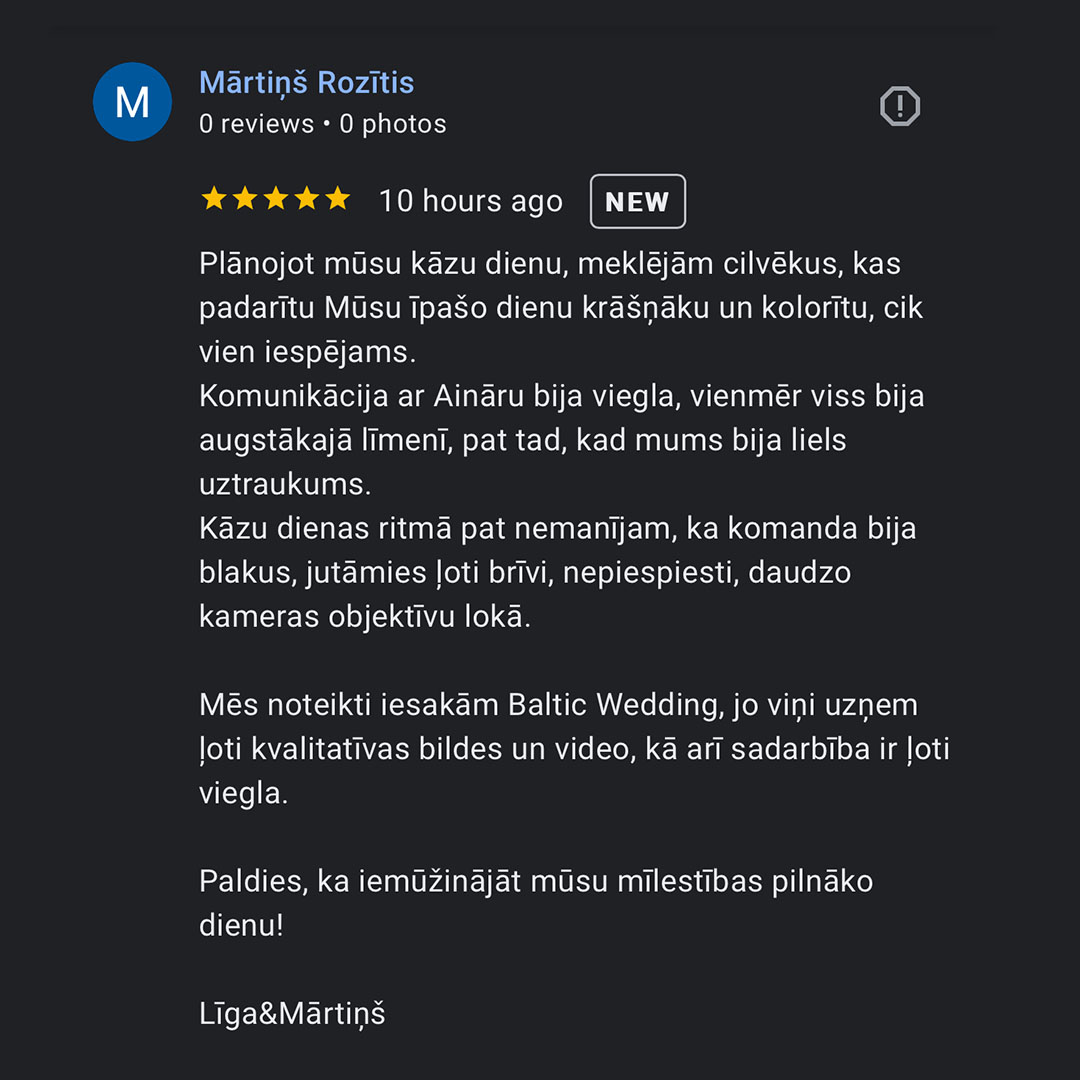Click the 'Līga&Mārtiņš' signature line
The image size is (1080, 1080).
pyautogui.click(x=292, y=1014)
